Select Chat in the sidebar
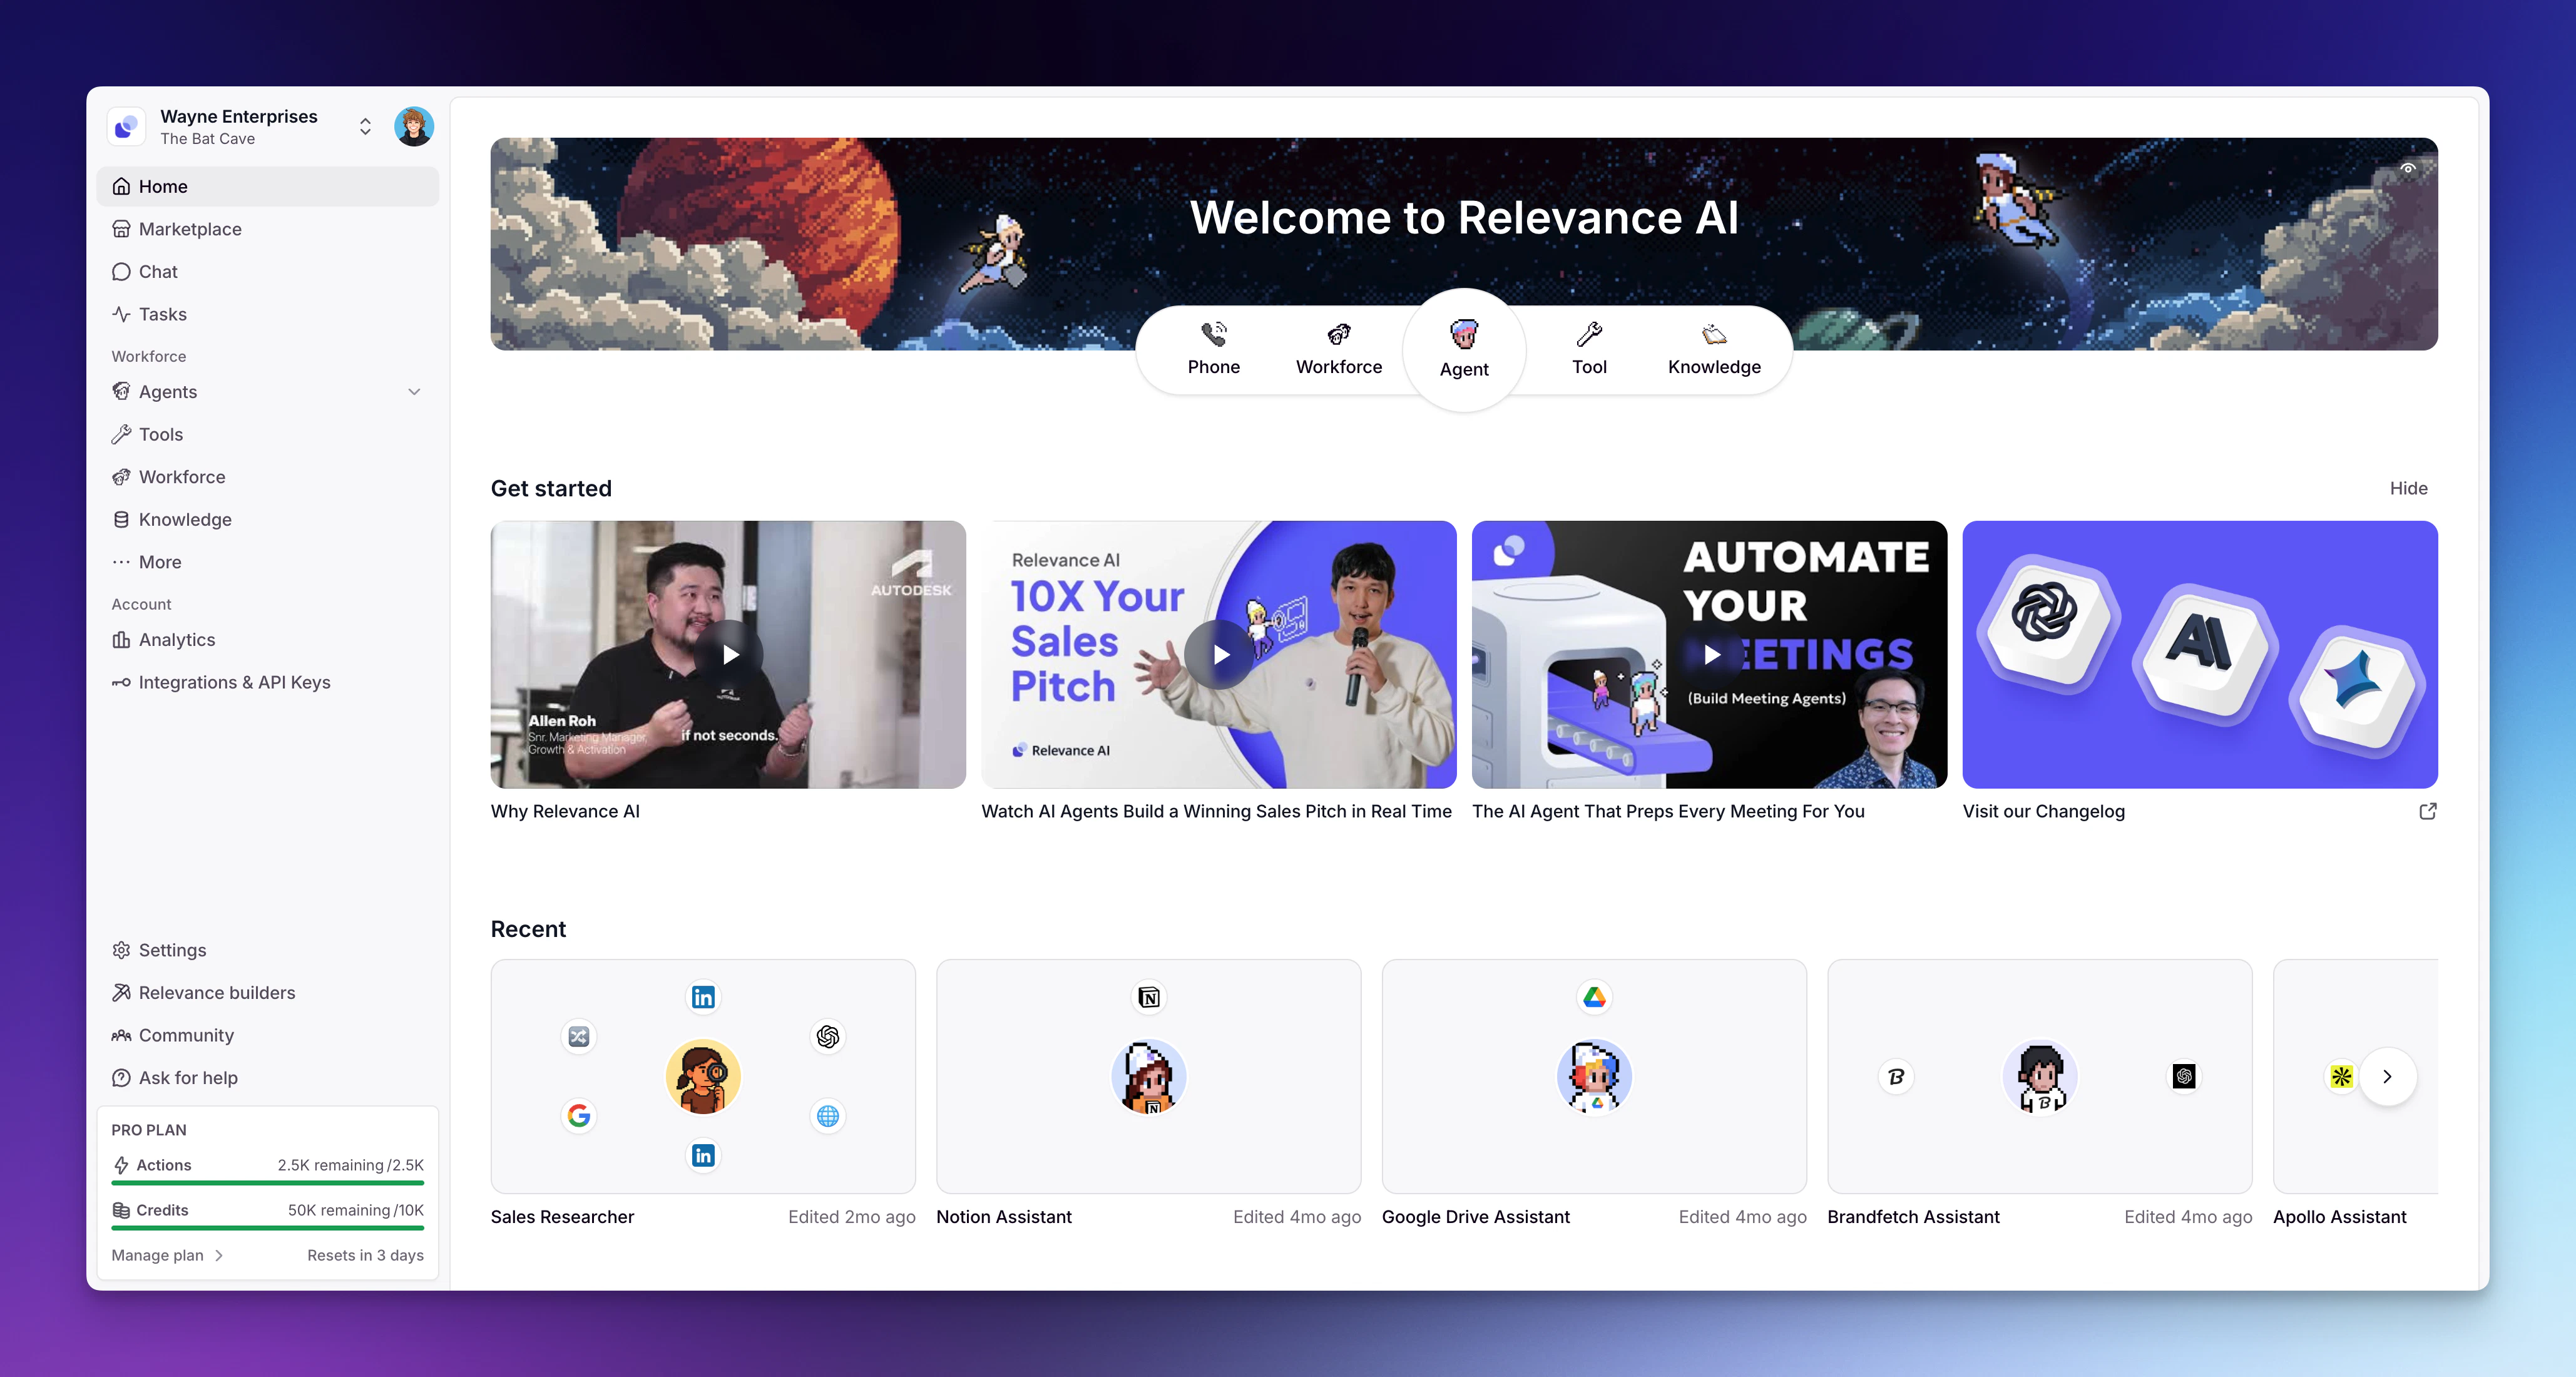This screenshot has width=2576, height=1377. (x=157, y=271)
